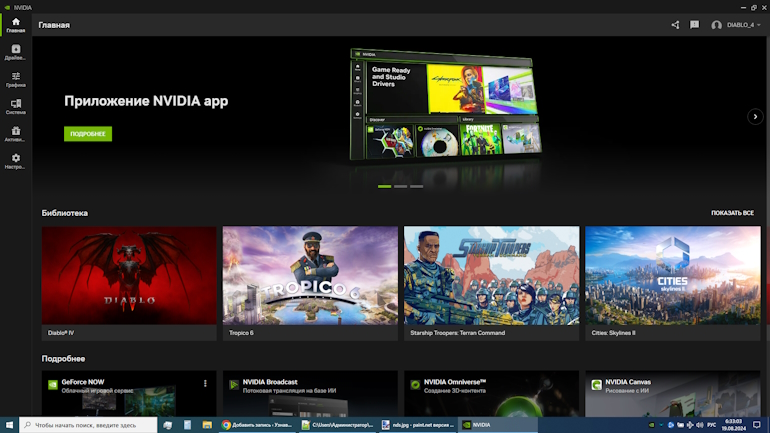
Task: Click the GeForce NOW logo icon
Action: coord(53,385)
